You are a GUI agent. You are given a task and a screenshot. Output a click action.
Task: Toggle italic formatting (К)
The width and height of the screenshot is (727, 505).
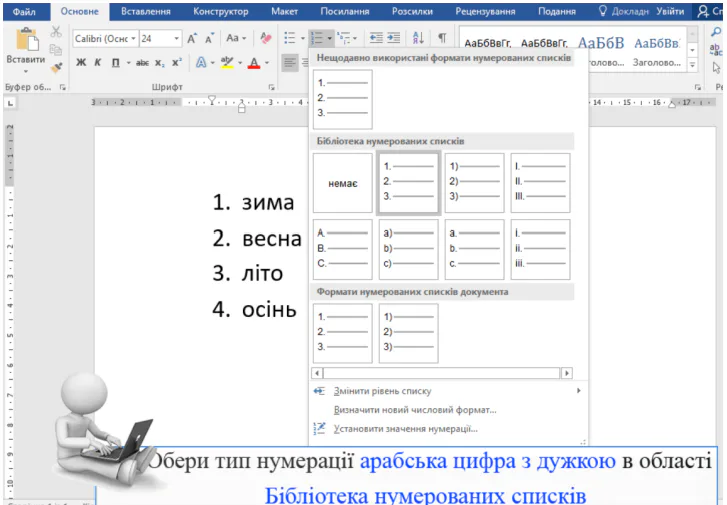pos(98,62)
